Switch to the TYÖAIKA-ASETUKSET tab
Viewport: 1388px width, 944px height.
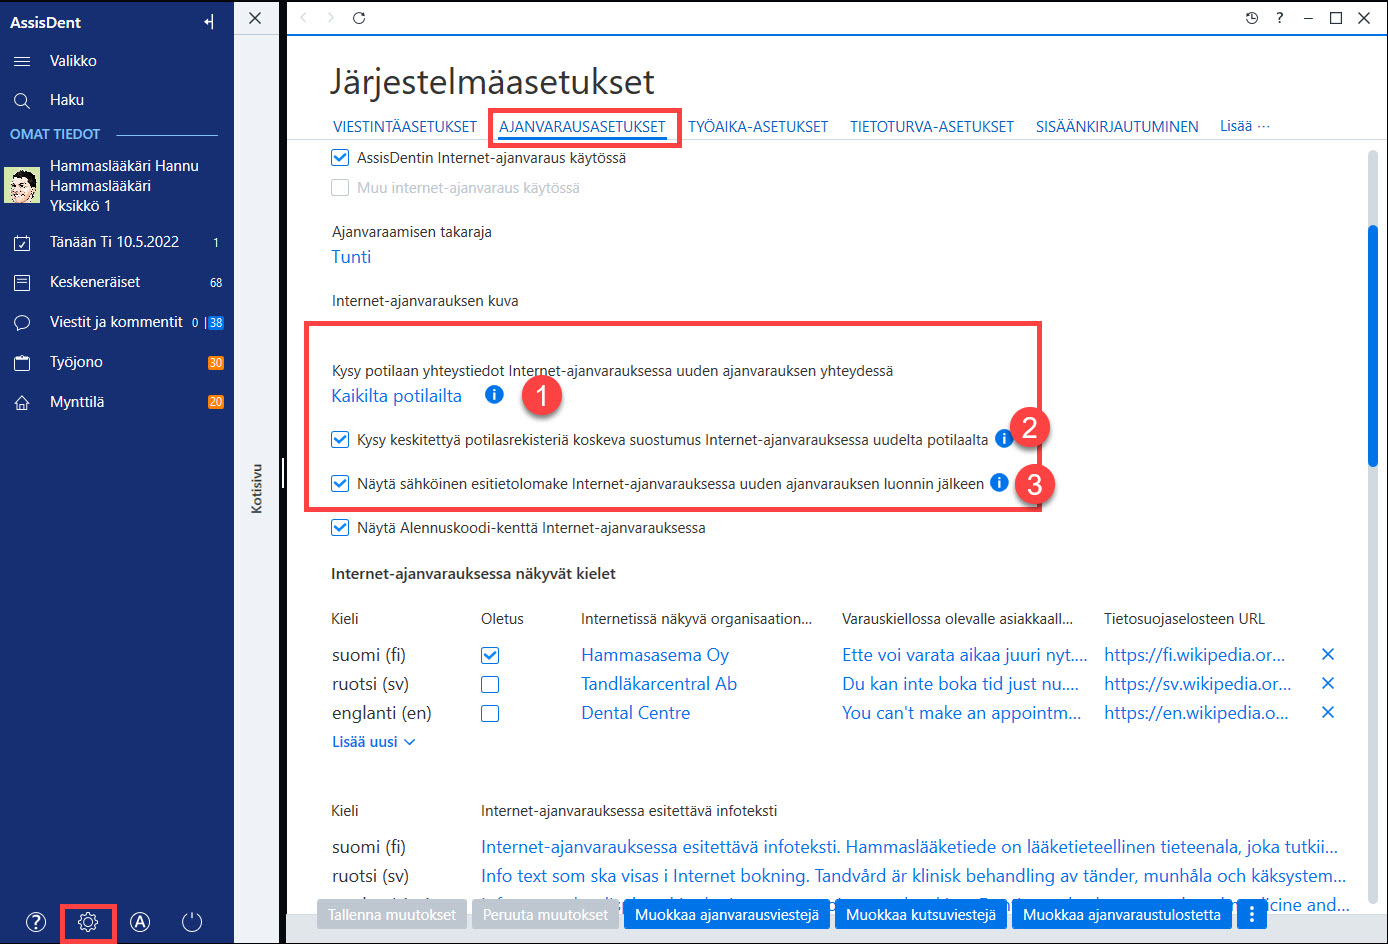click(x=758, y=127)
